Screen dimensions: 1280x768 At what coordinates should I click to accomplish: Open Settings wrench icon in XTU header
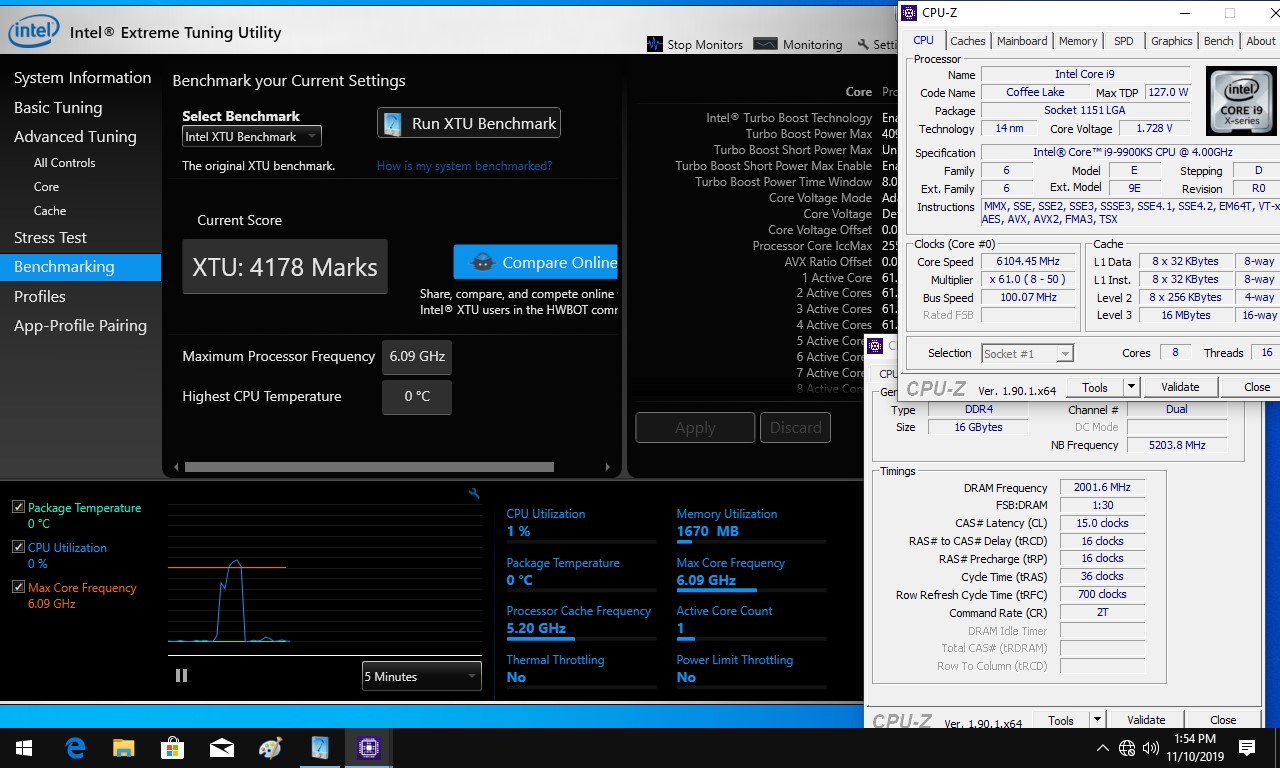(864, 45)
